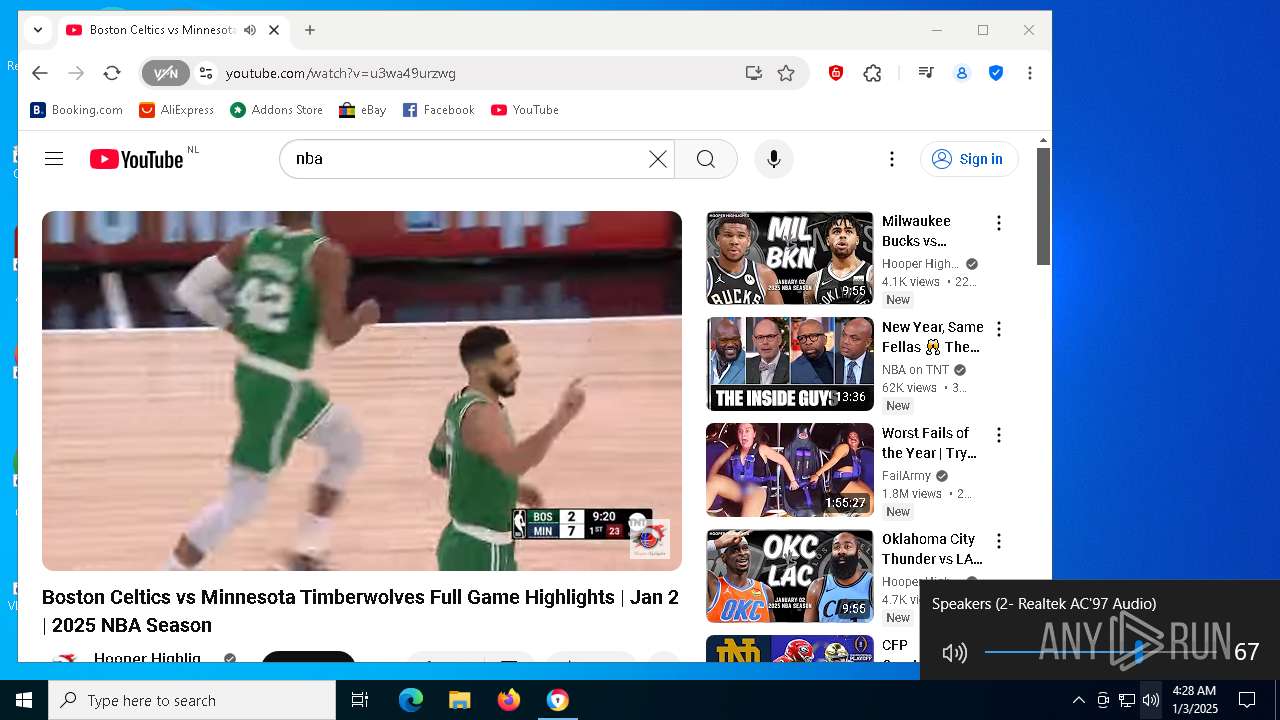Open AliExpress bookmark
The image size is (1280, 720).
177,110
